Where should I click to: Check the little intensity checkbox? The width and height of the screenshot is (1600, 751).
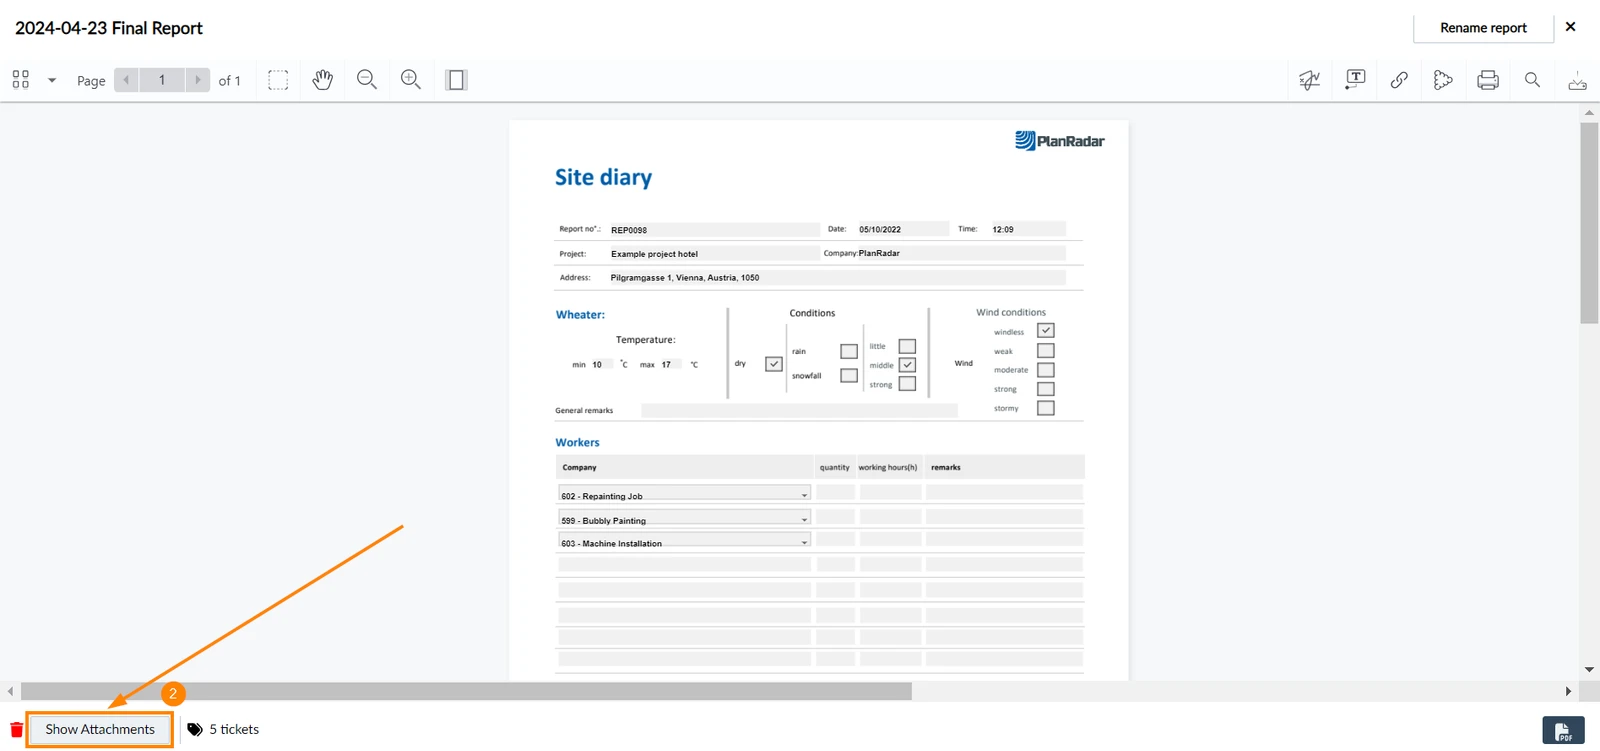[907, 346]
